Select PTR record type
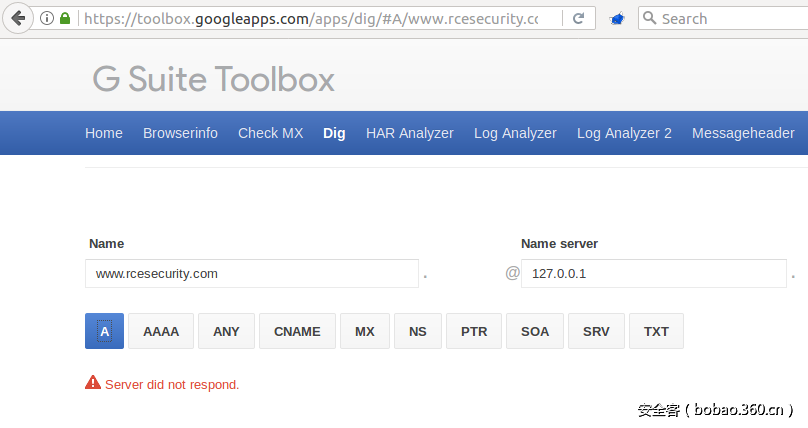Image resolution: width=808 pixels, height=428 pixels. coord(474,331)
